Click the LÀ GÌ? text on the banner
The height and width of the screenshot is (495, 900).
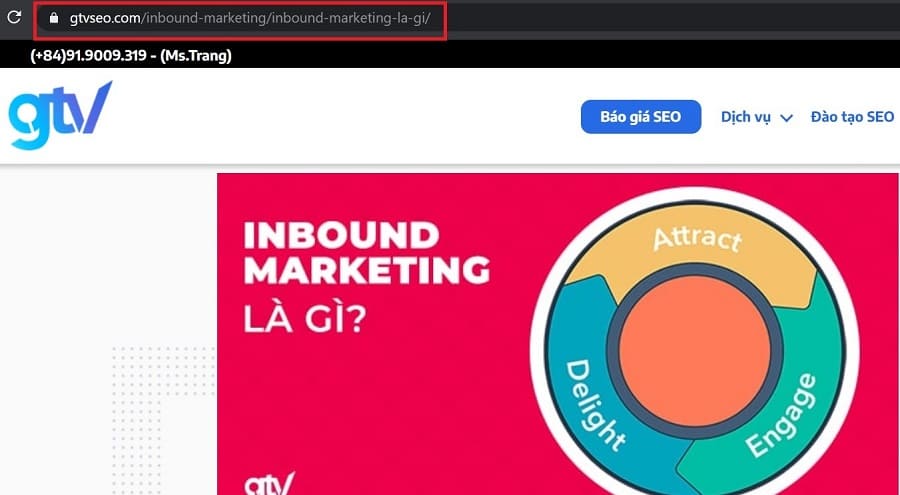click(x=304, y=320)
